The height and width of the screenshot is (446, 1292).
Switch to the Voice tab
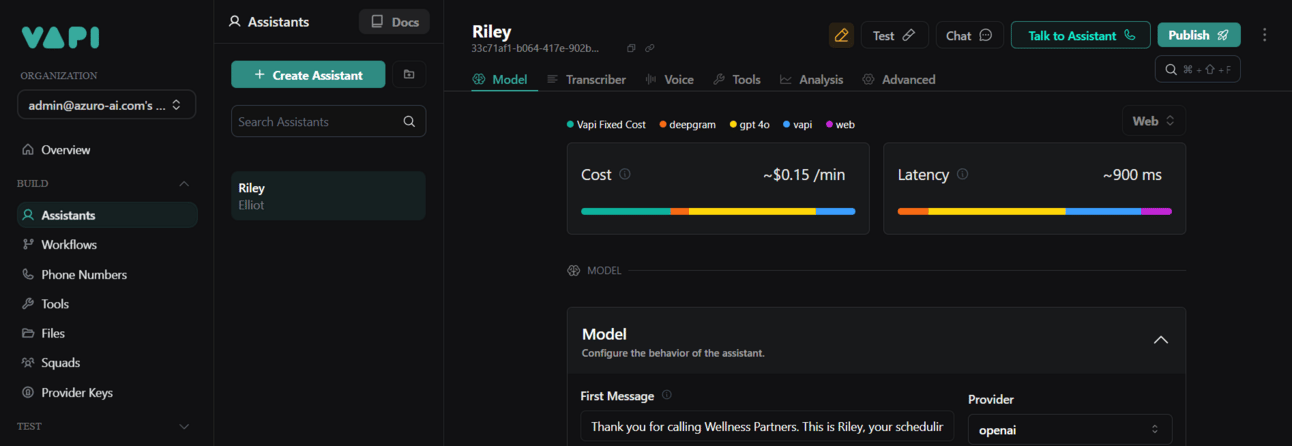[x=670, y=79]
